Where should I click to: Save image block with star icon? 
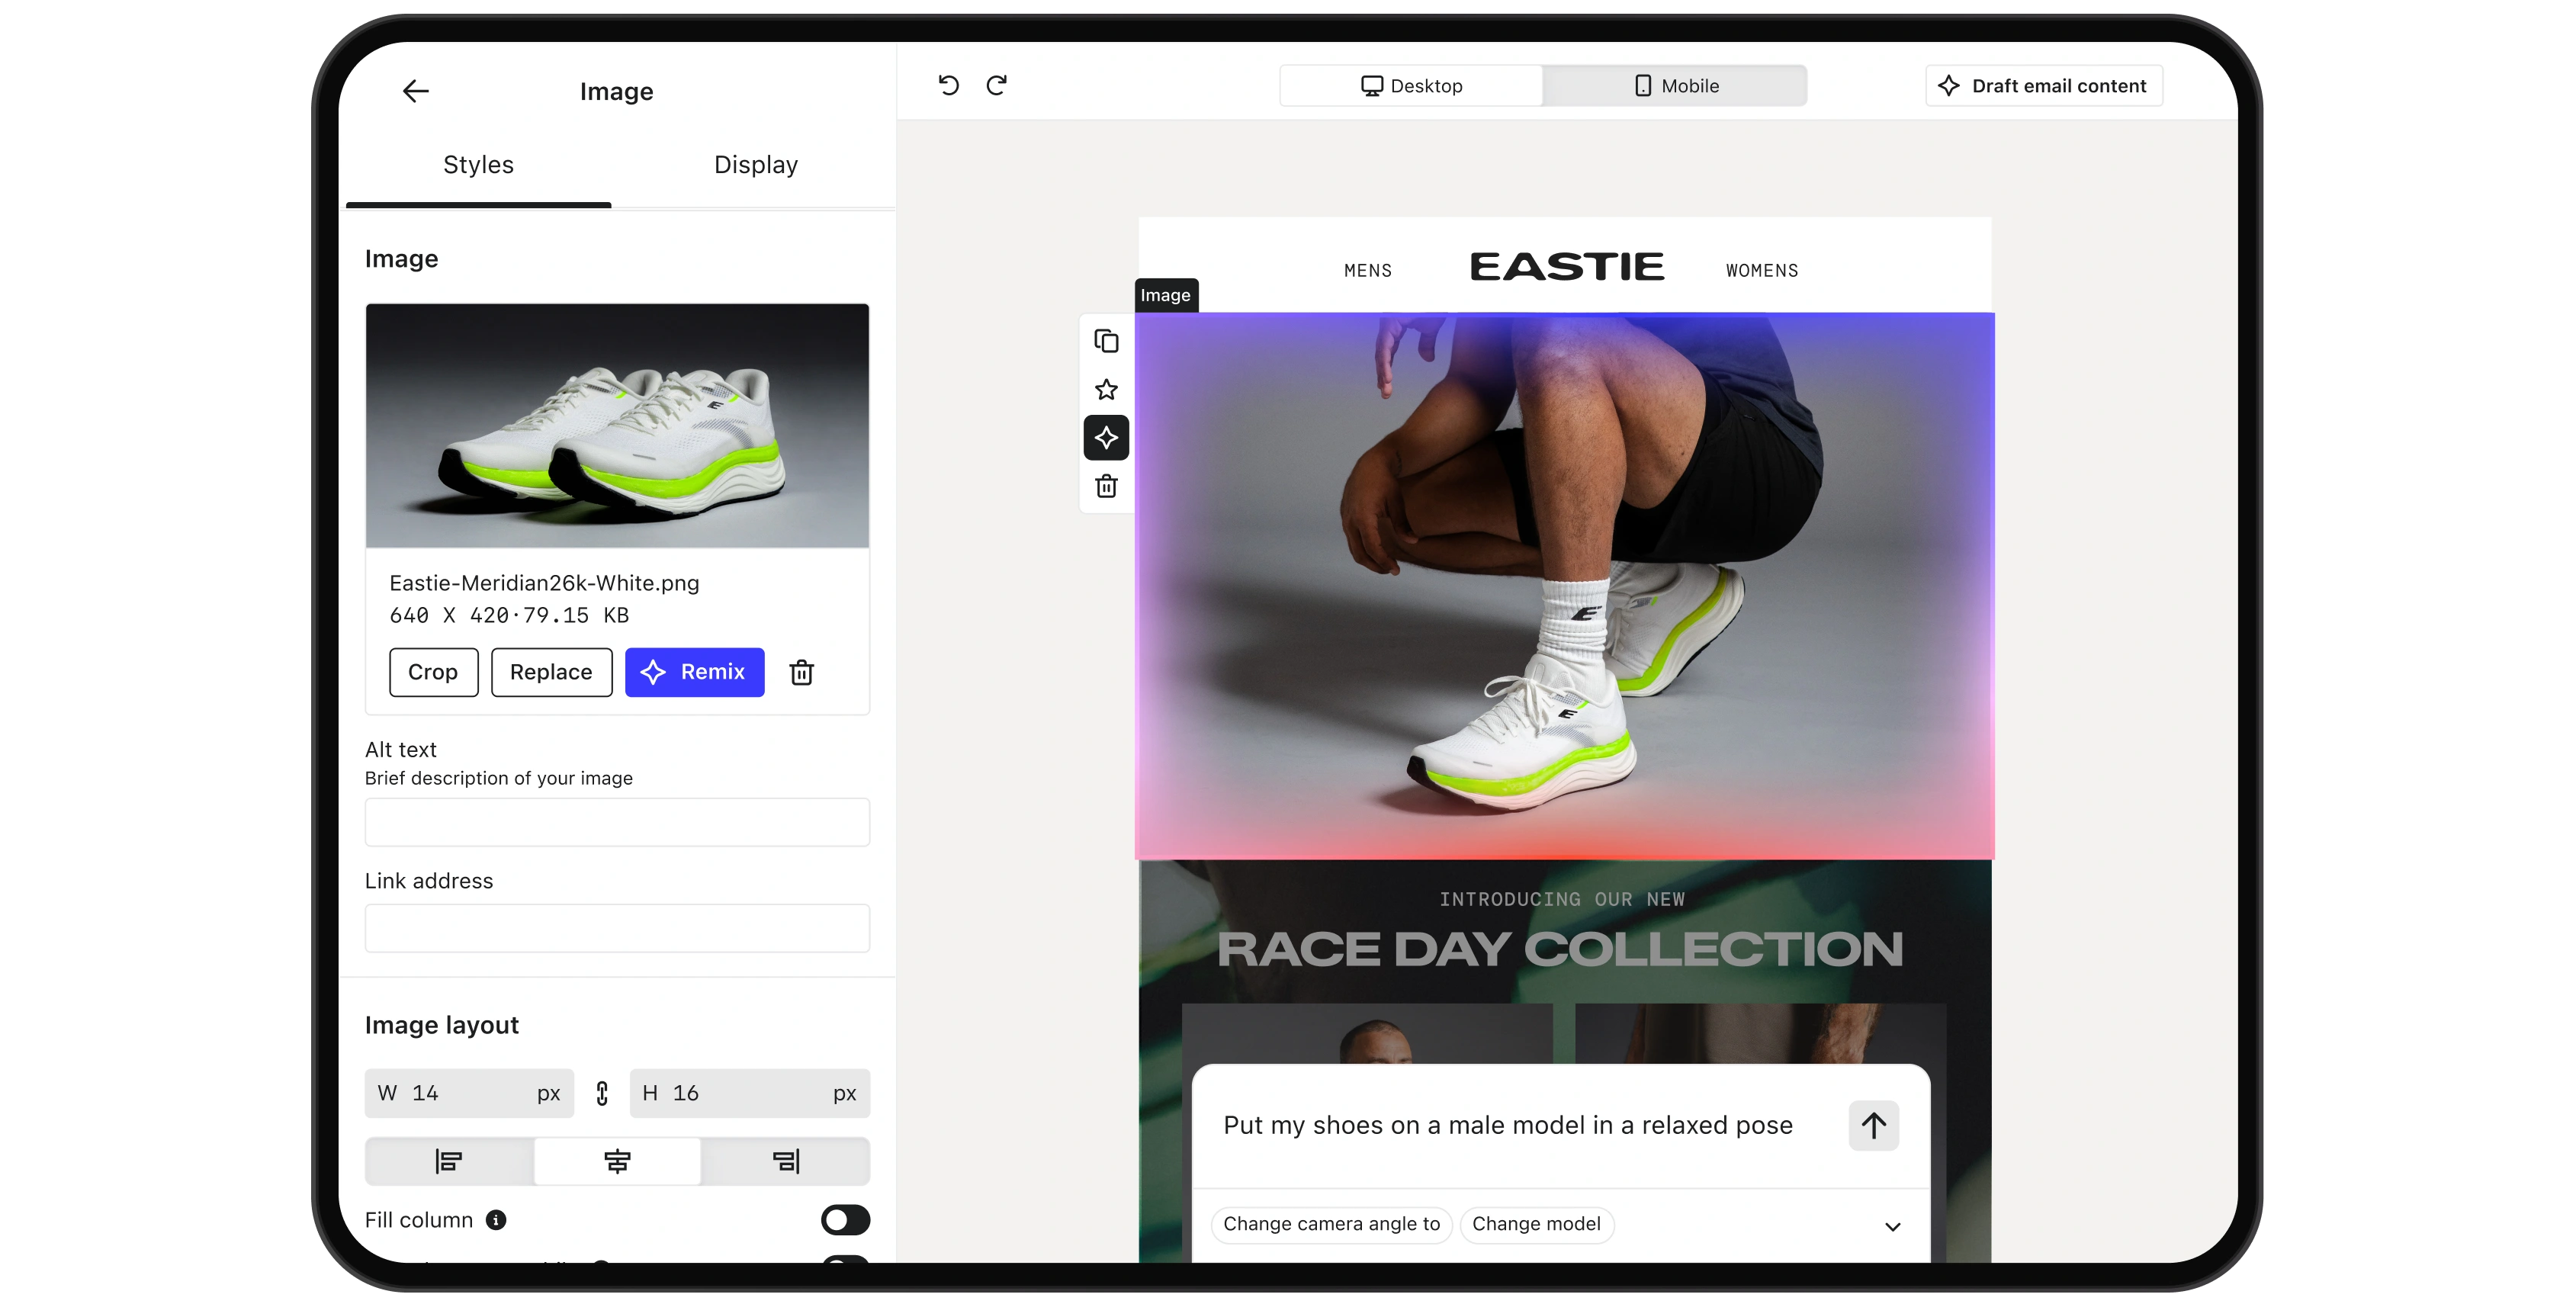(1106, 389)
